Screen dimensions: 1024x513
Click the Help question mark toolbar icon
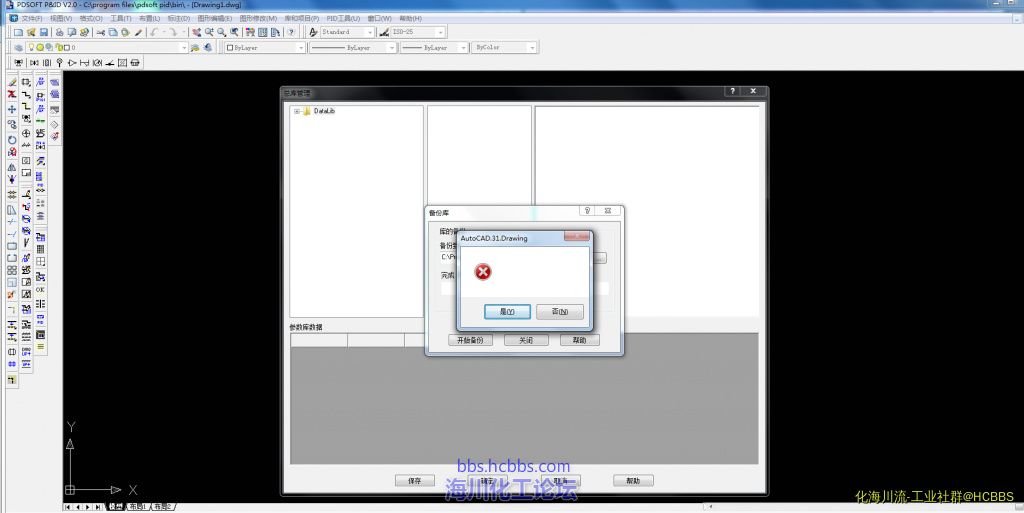click(290, 32)
